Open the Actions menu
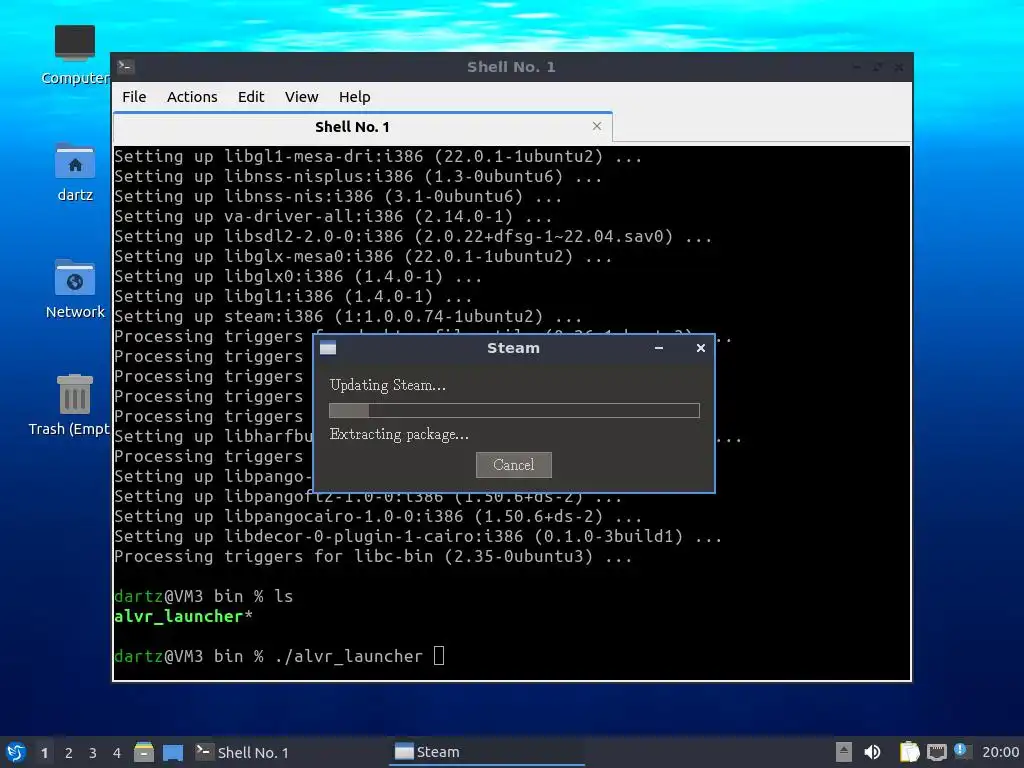Viewport: 1024px width, 768px height. (x=192, y=97)
